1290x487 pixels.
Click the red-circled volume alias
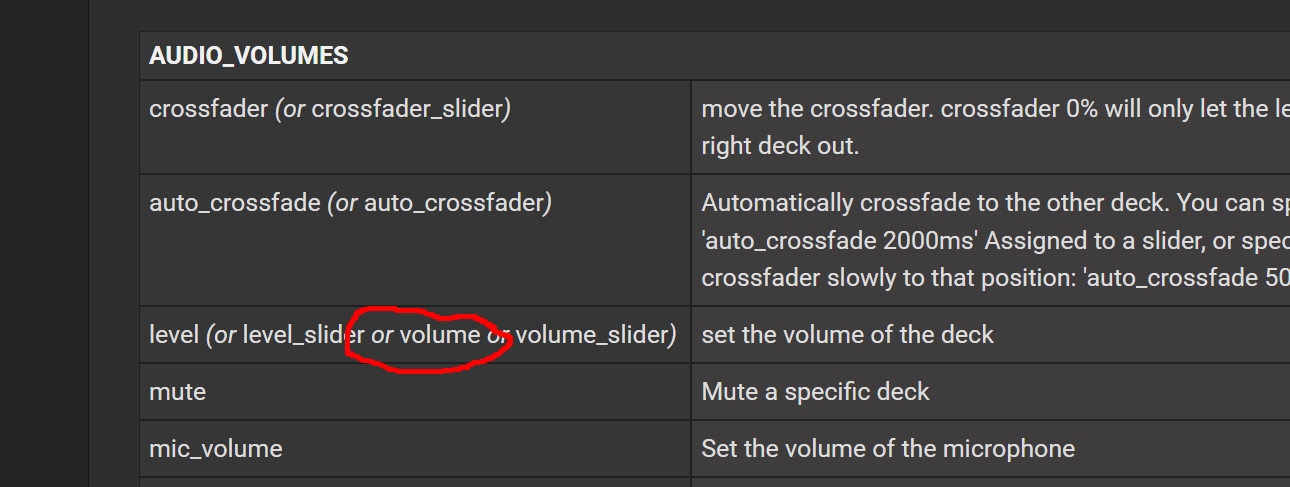click(x=440, y=335)
